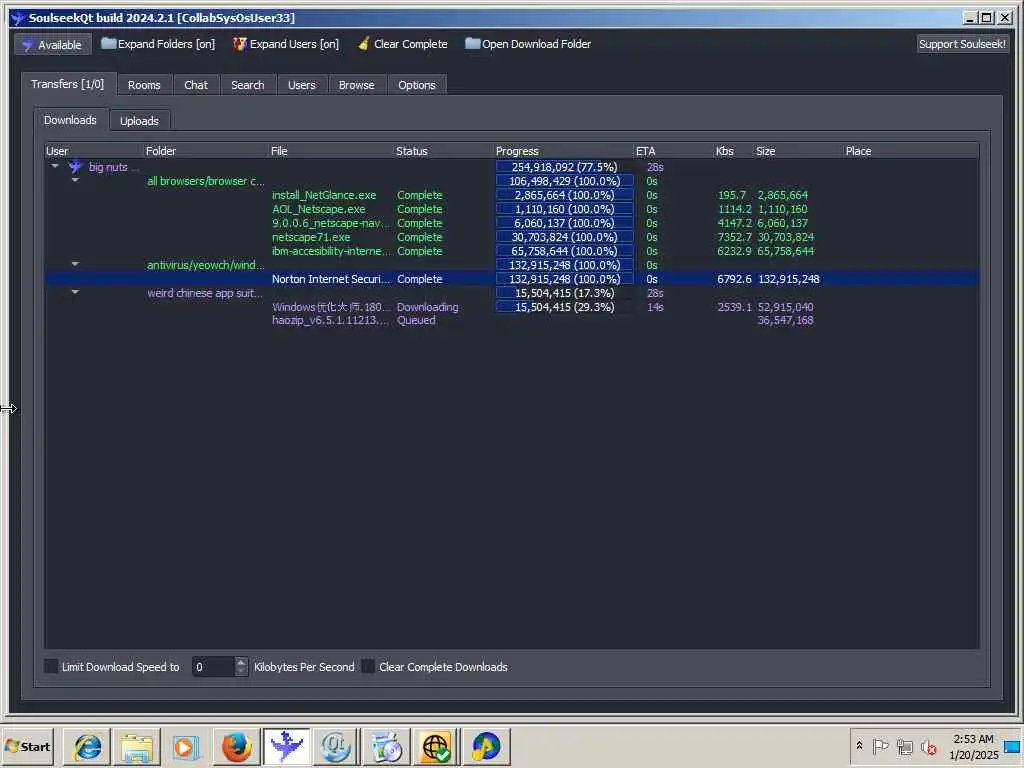Click the SoulseekQt title bar icon
The width and height of the screenshot is (1024, 768).
[x=18, y=18]
